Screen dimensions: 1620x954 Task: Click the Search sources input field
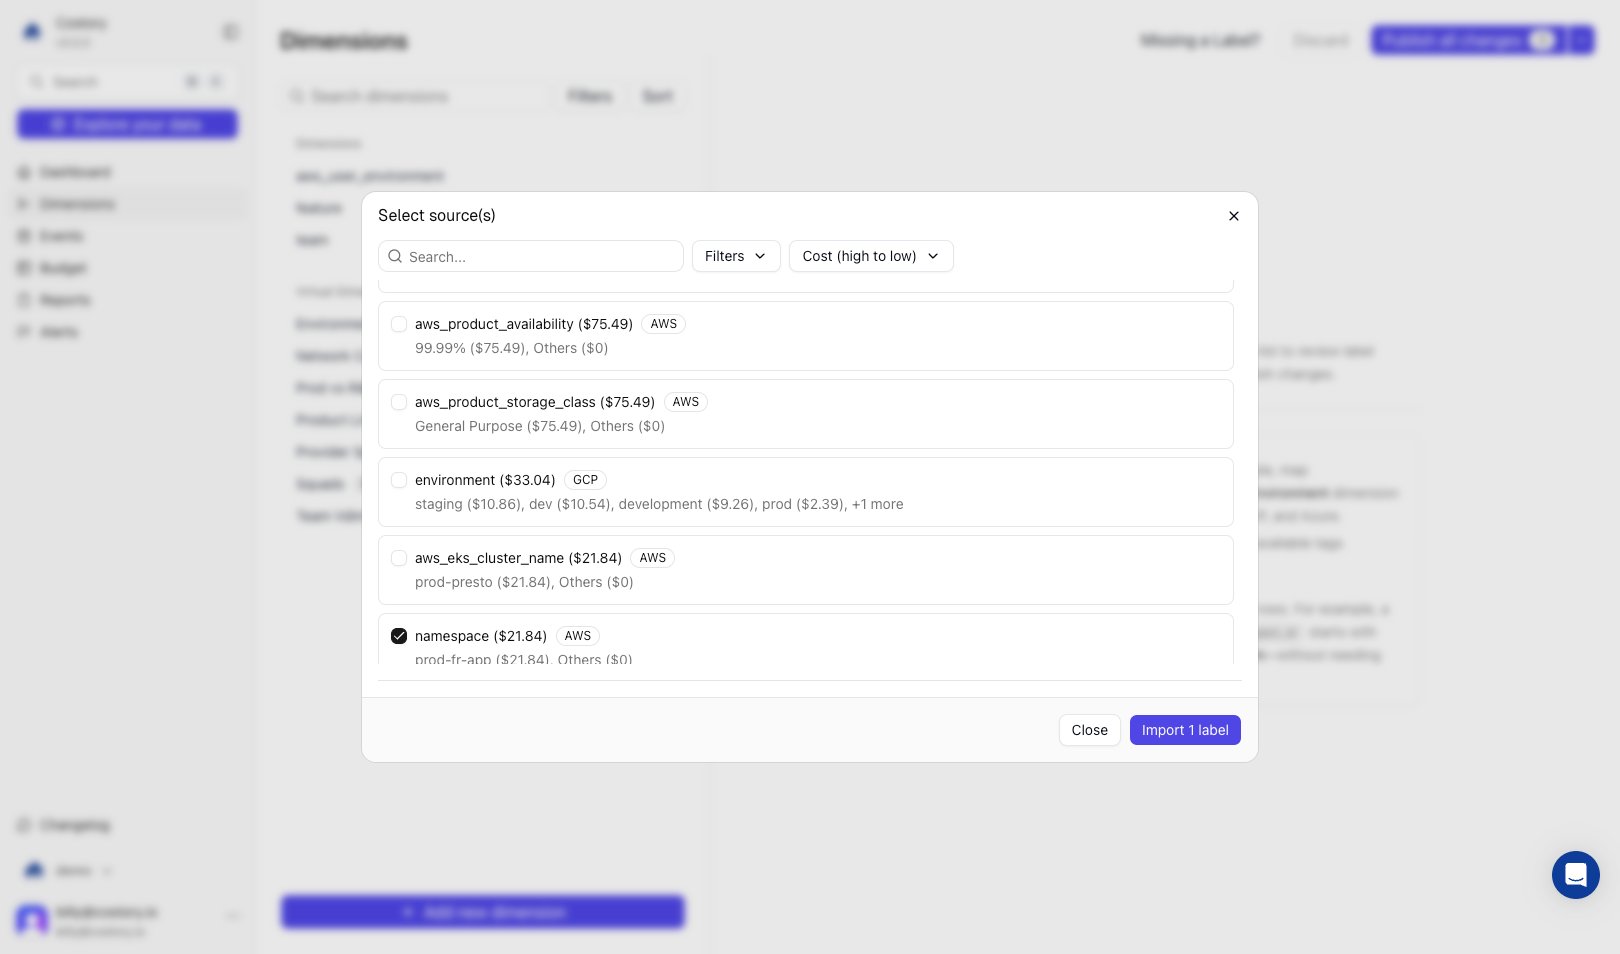[531, 256]
